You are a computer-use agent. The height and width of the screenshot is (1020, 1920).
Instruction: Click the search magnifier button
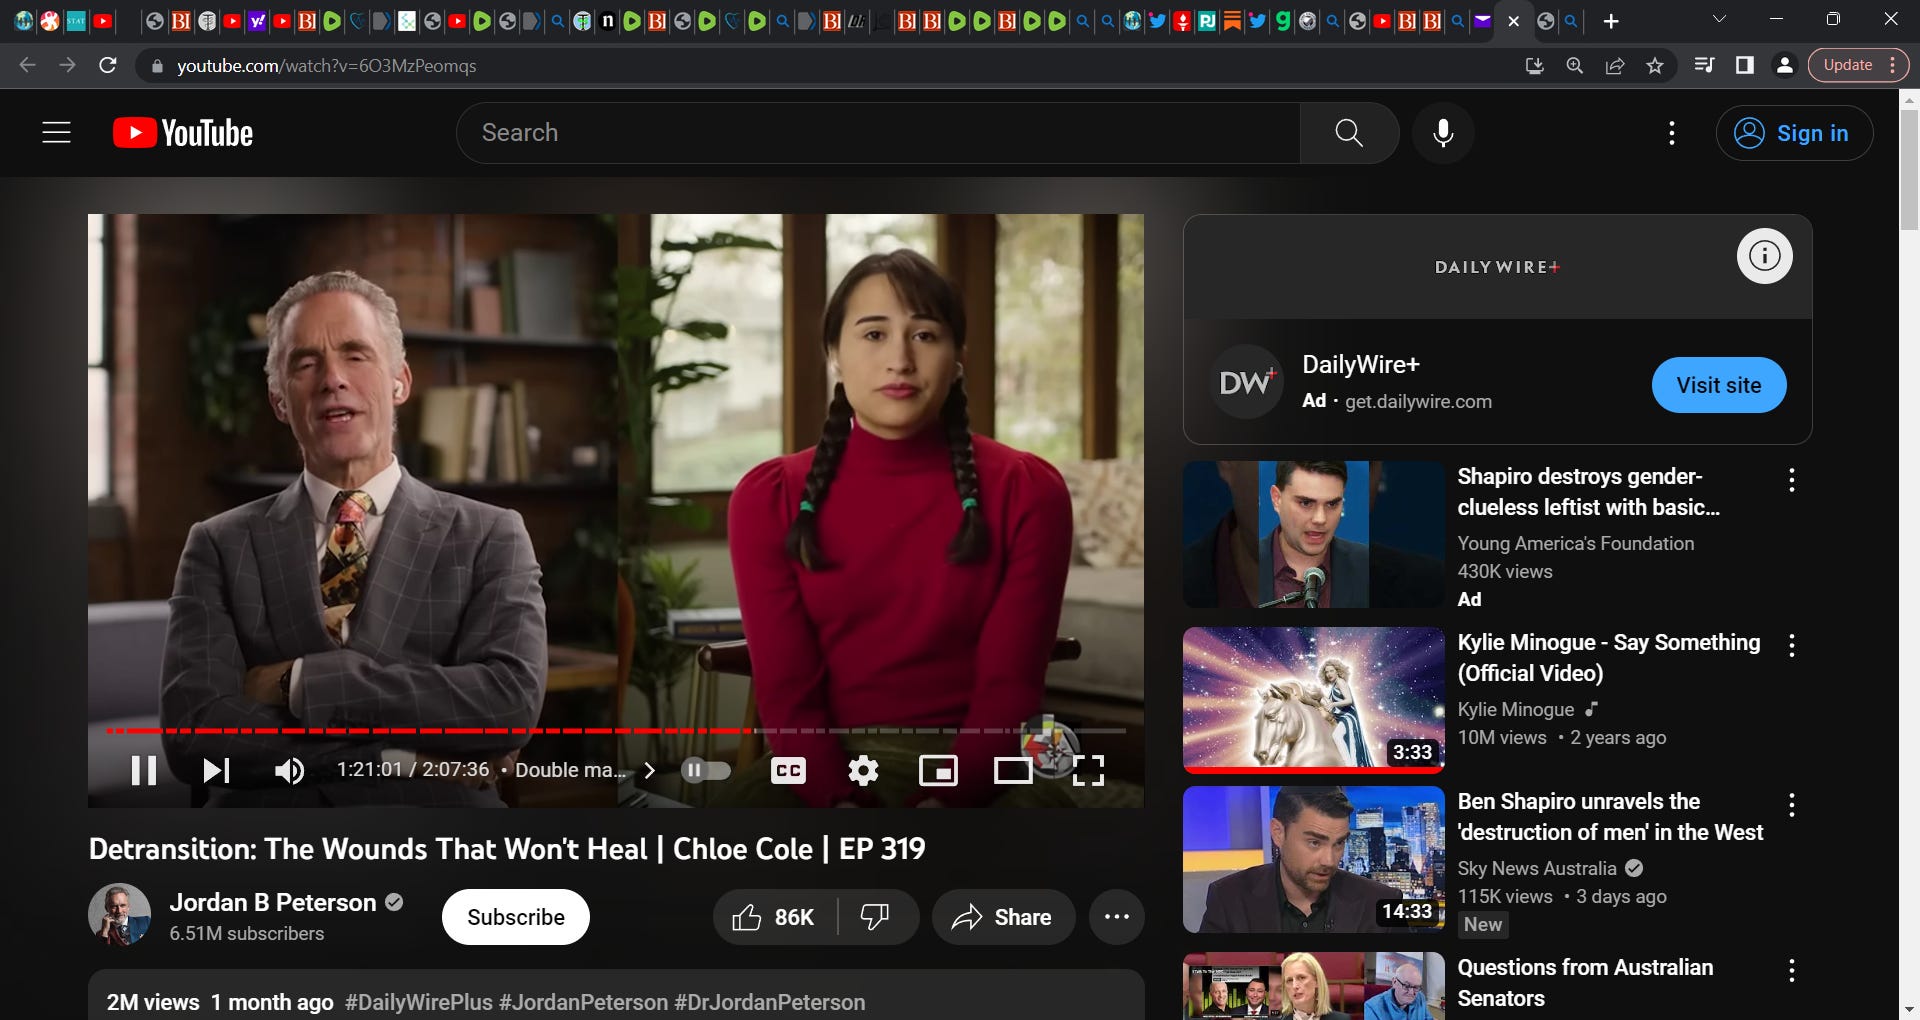1349,133
